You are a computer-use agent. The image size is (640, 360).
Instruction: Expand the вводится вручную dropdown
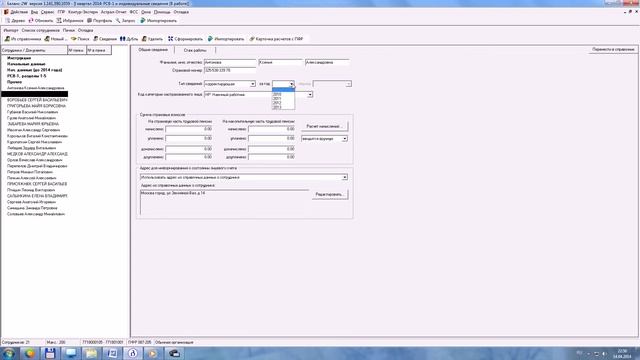[x=344, y=139]
